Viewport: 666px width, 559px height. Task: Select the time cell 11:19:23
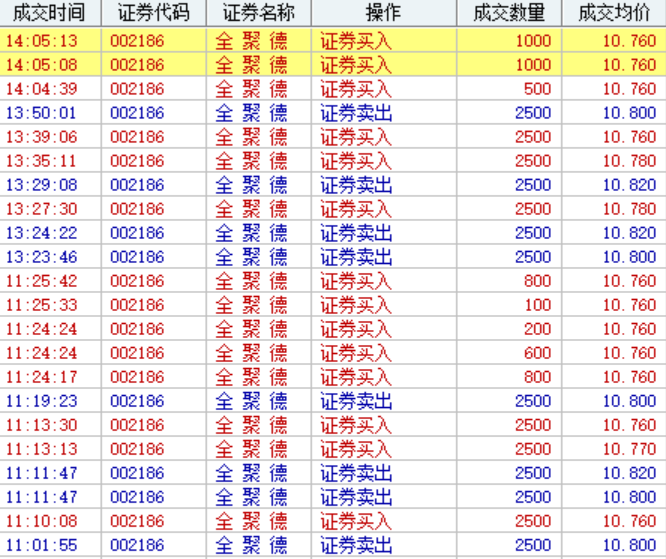click(42, 401)
